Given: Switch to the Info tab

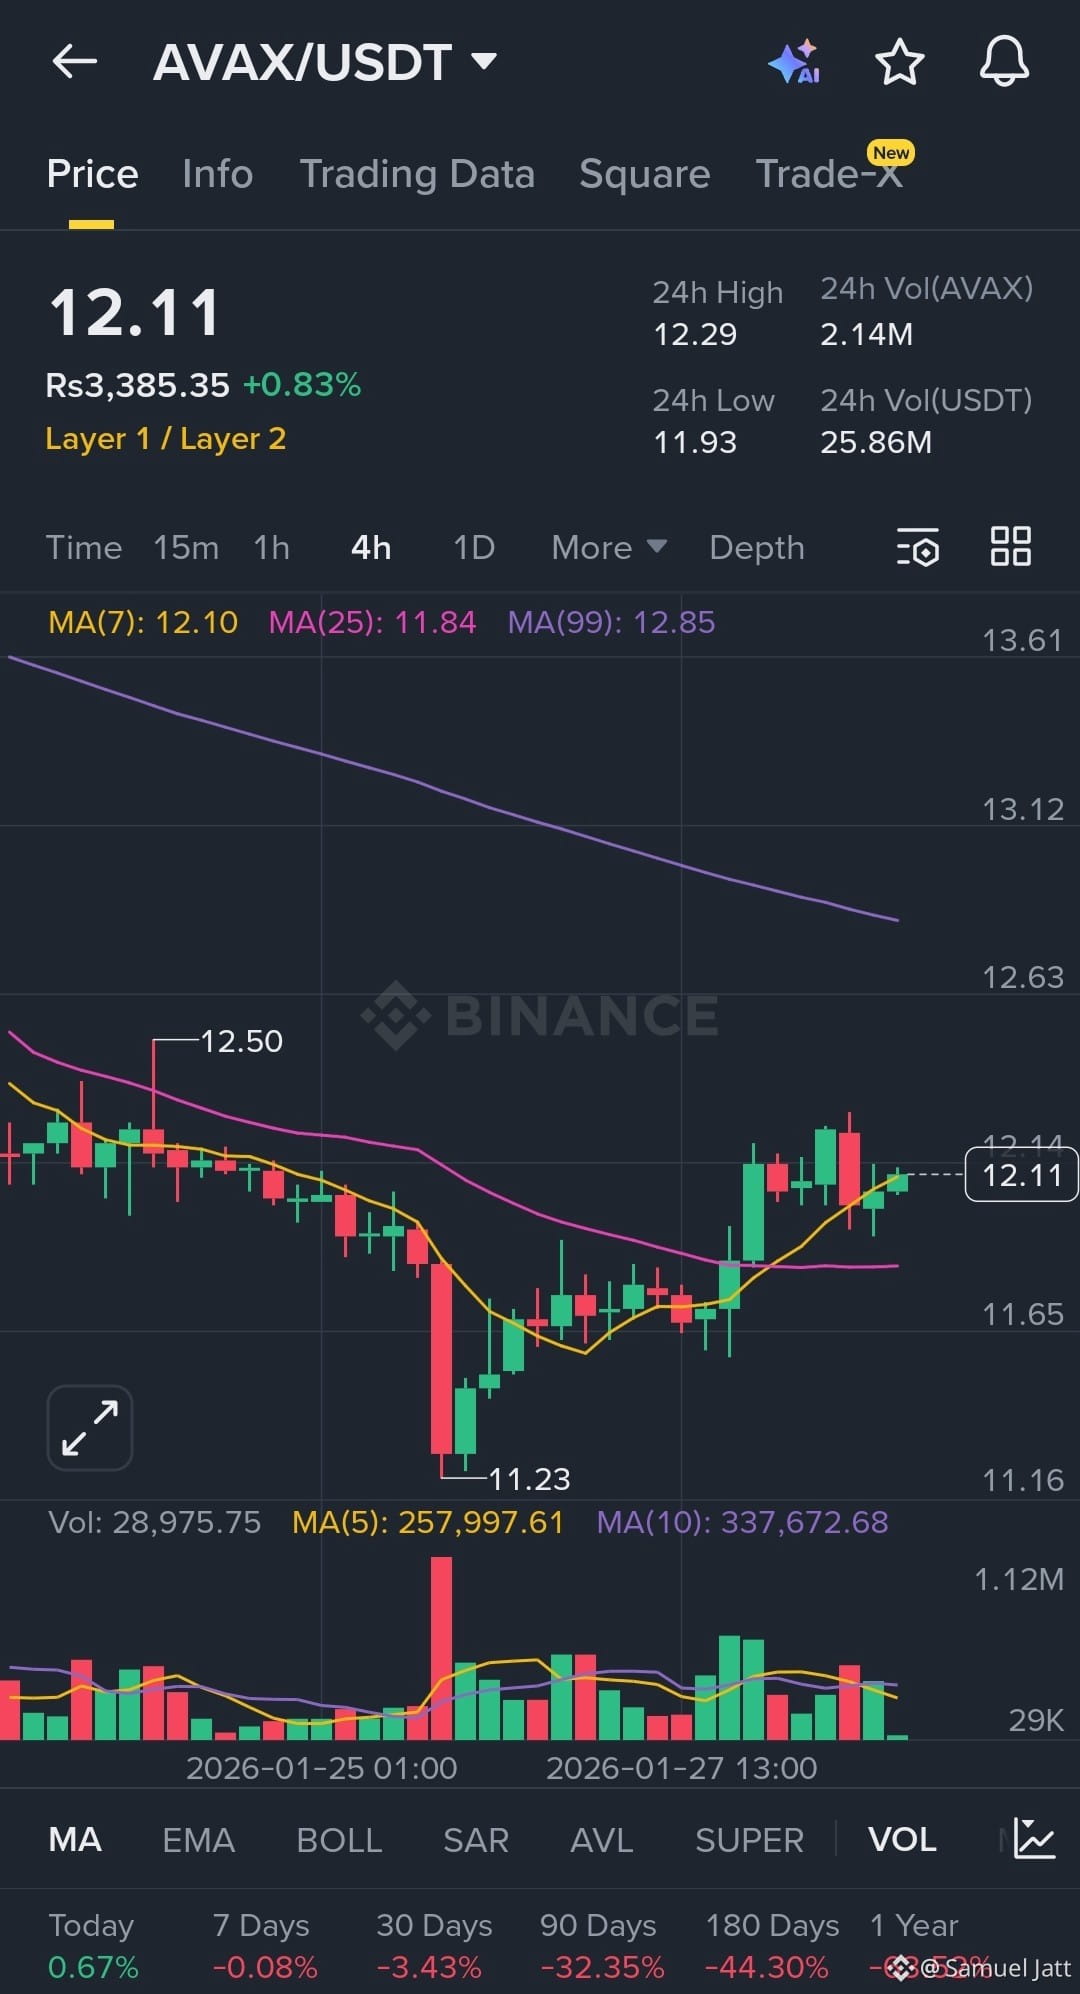Looking at the screenshot, I should point(217,174).
